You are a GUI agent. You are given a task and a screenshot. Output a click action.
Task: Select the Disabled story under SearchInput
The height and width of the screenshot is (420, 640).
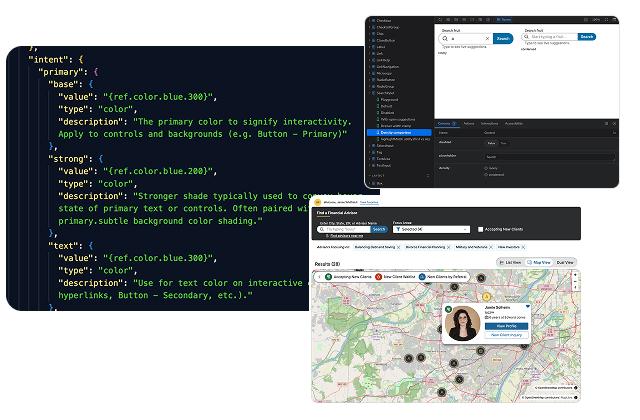pos(388,113)
